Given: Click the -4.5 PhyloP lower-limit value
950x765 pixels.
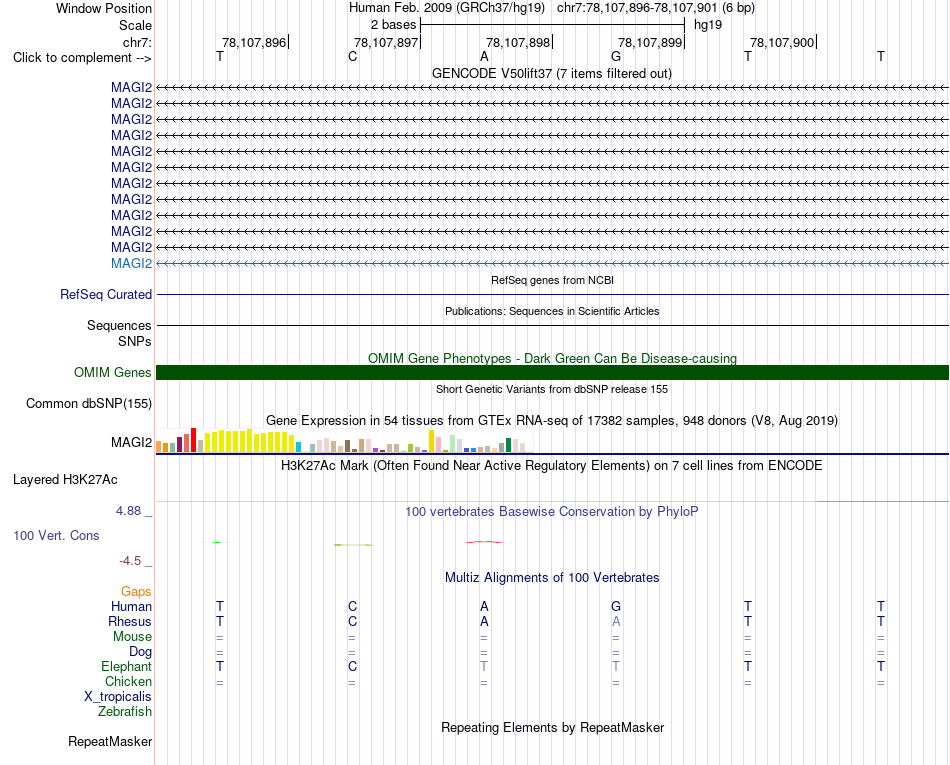Looking at the screenshot, I should pos(130,561).
